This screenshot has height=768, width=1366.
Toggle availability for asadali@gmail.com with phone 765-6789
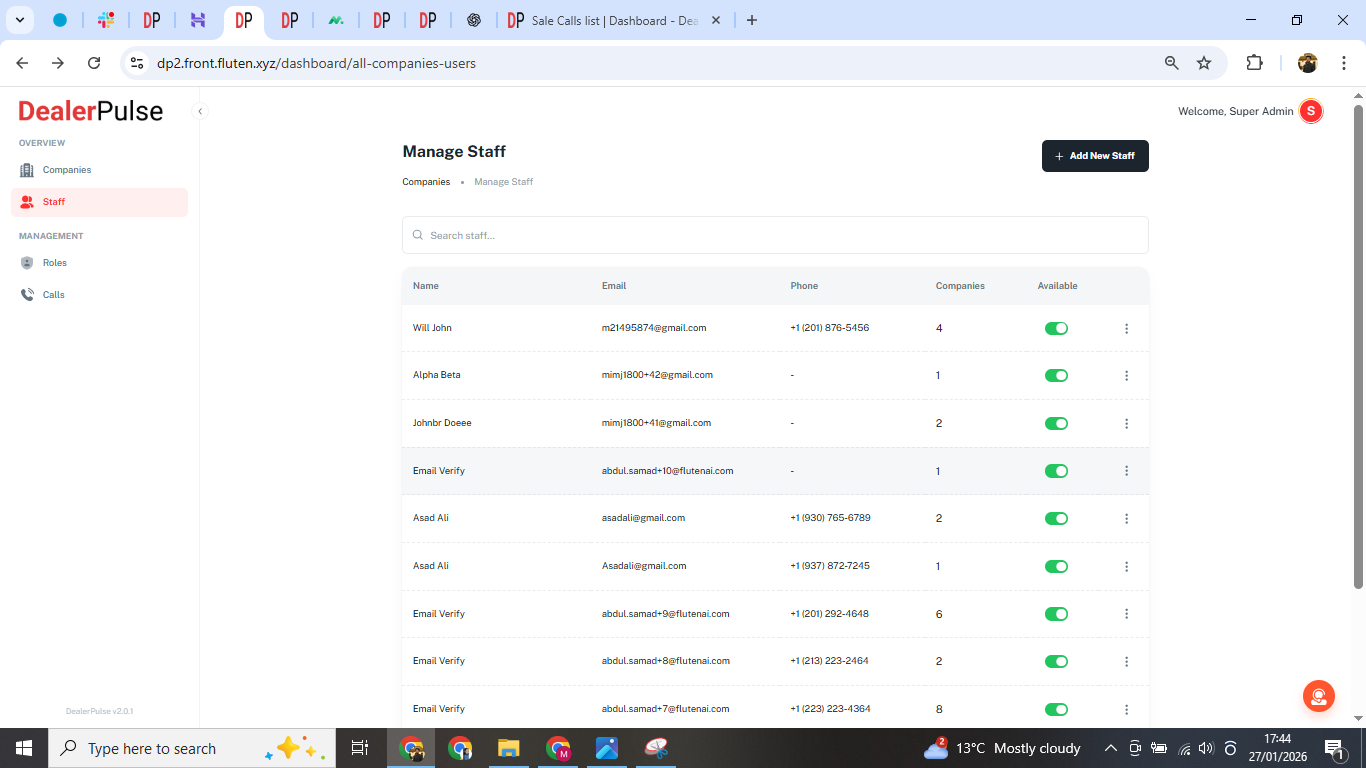click(x=1056, y=519)
